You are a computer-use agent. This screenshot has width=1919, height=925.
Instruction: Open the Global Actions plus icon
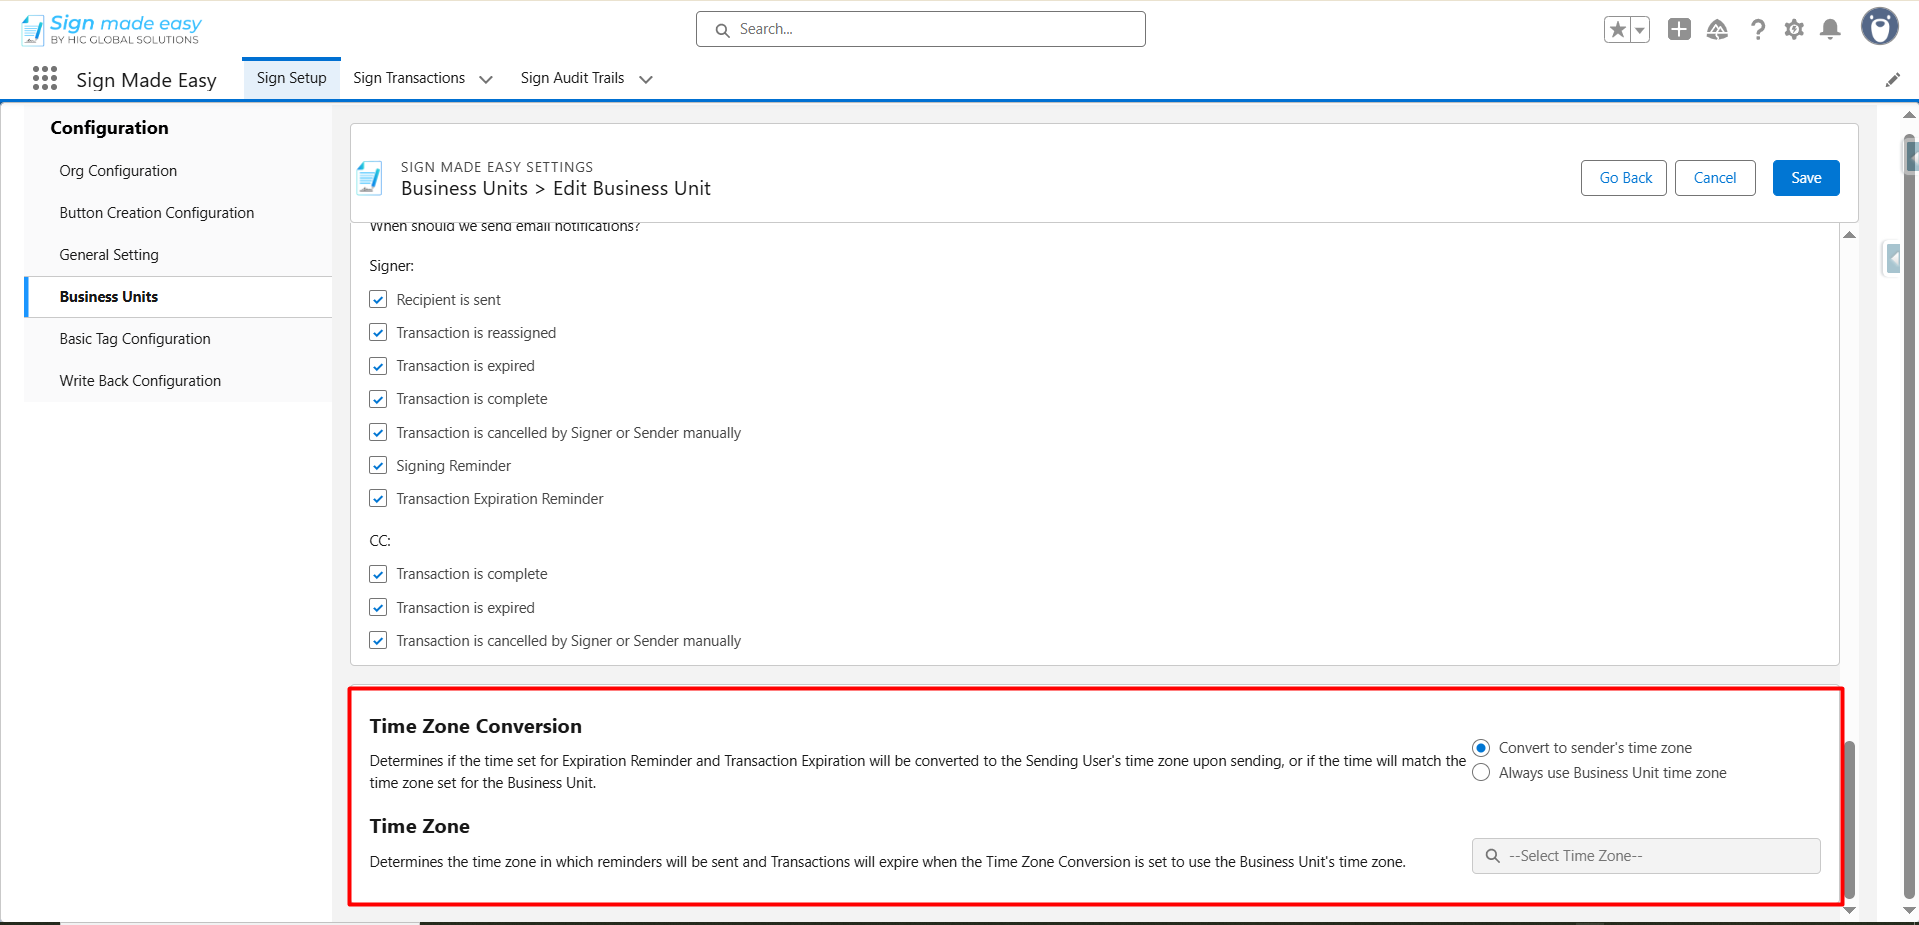click(1679, 30)
